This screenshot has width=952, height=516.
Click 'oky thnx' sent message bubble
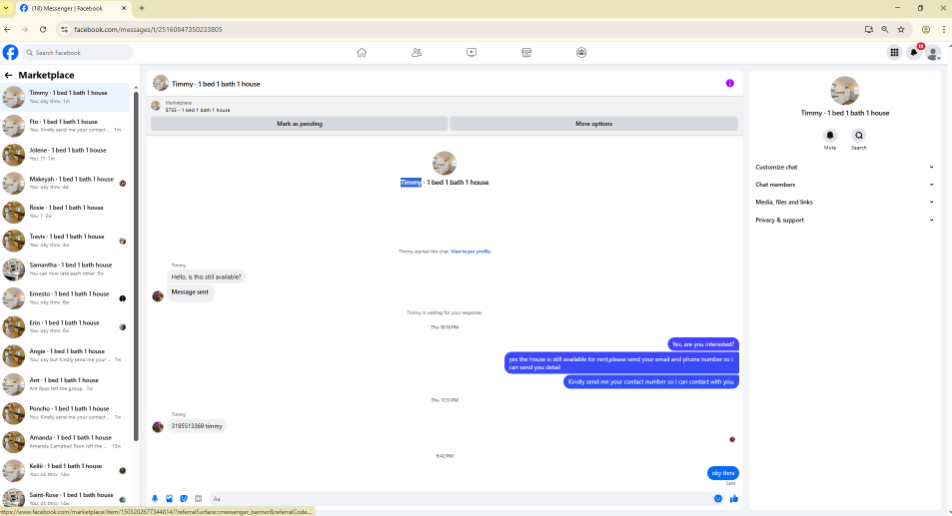pyautogui.click(x=722, y=473)
